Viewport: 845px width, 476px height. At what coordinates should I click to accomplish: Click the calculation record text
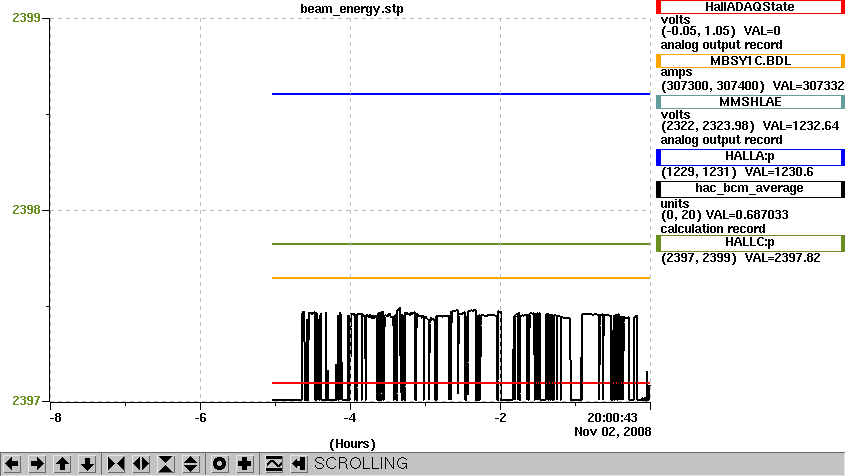point(713,229)
